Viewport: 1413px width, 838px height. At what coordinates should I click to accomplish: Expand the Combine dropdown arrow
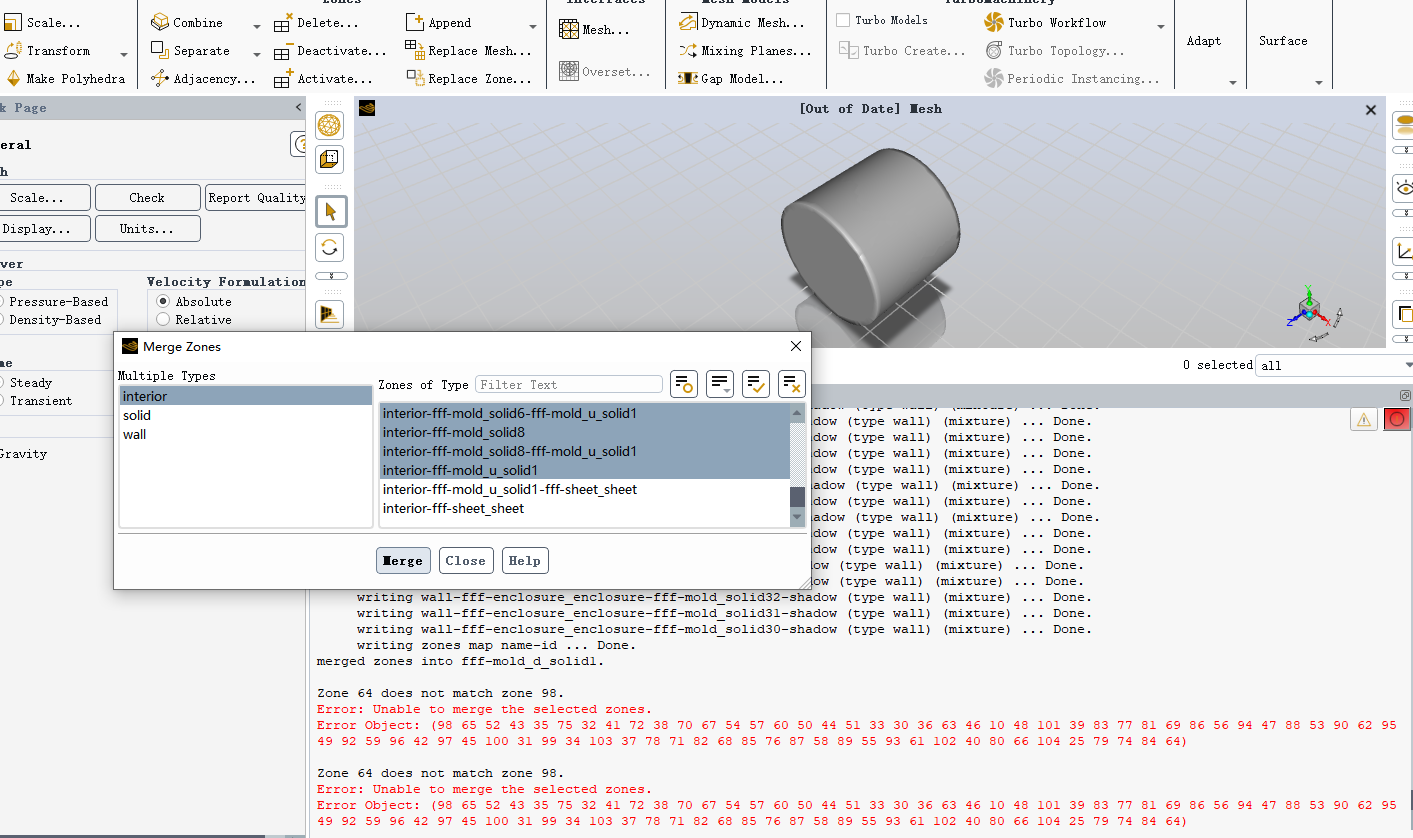pos(256,27)
